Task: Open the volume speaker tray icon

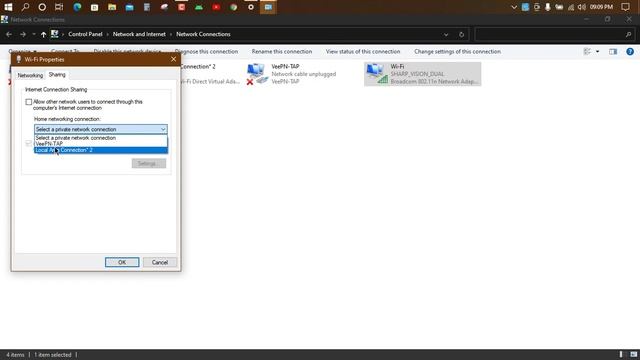Action: point(582,7)
